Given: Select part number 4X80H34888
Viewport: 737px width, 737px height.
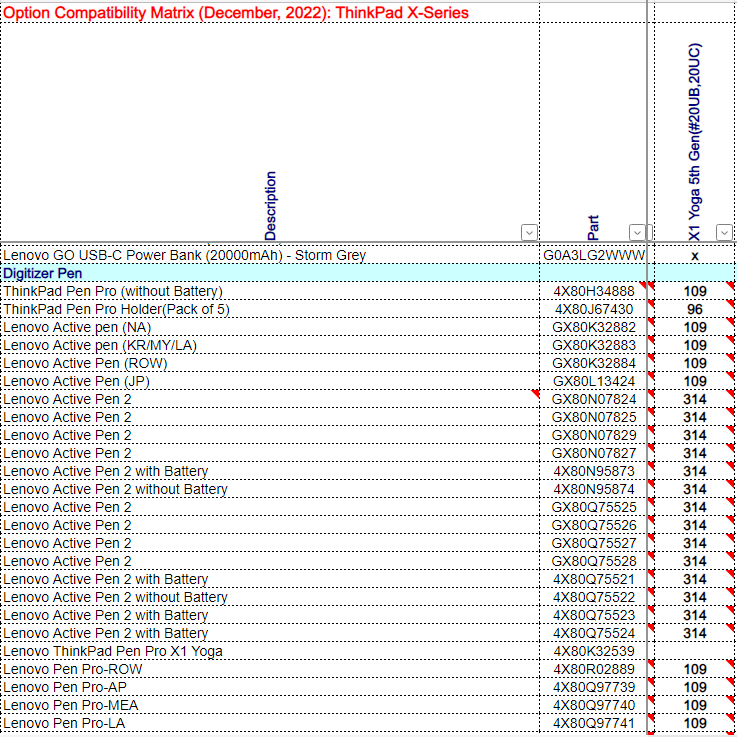Looking at the screenshot, I should click(594, 291).
